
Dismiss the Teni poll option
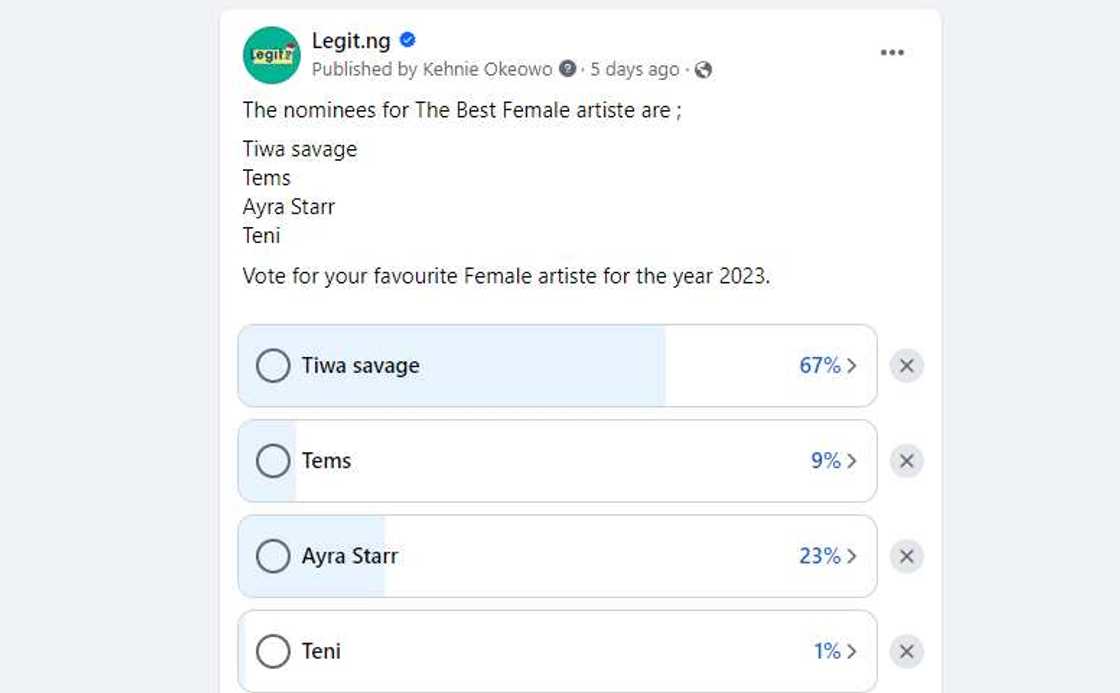(906, 651)
